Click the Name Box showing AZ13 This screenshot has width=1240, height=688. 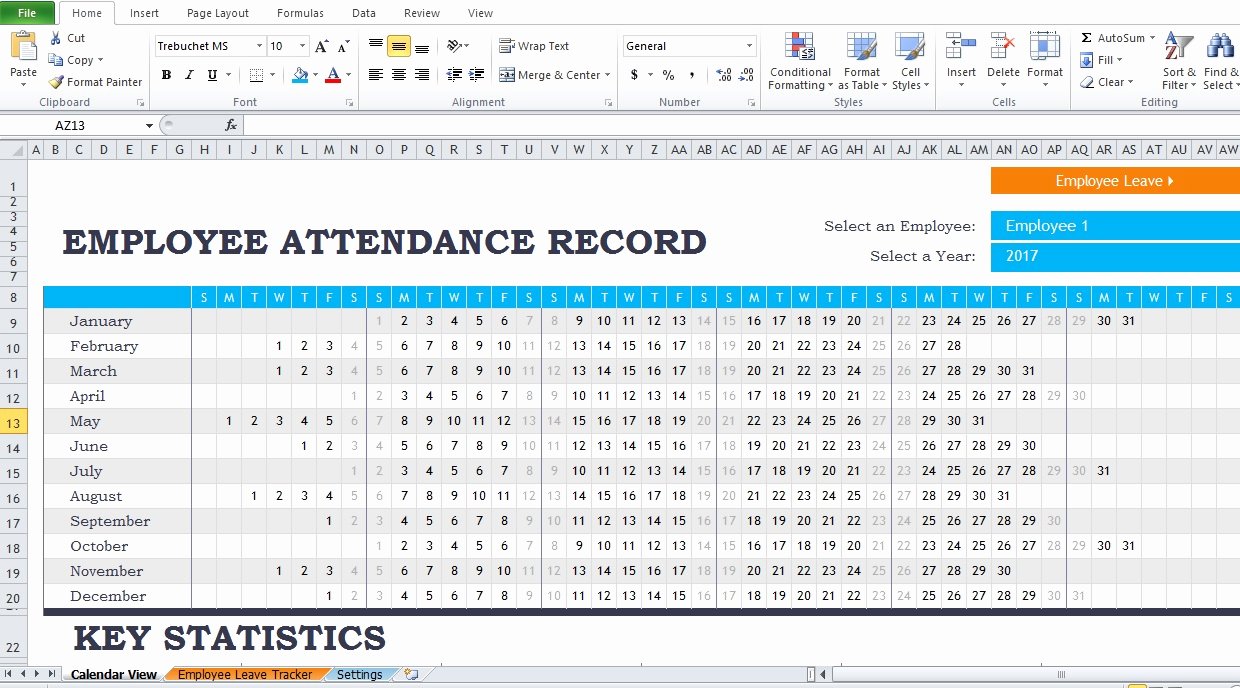point(71,125)
